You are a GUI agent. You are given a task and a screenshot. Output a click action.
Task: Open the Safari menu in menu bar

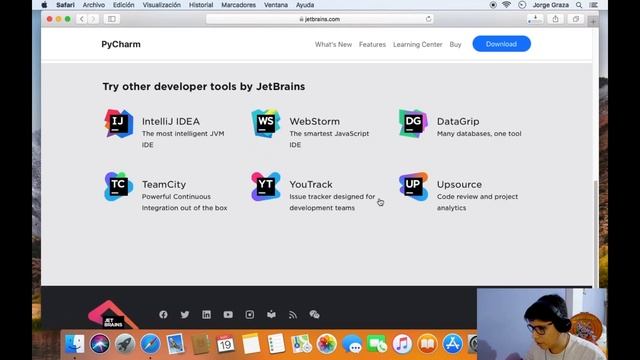65,5
